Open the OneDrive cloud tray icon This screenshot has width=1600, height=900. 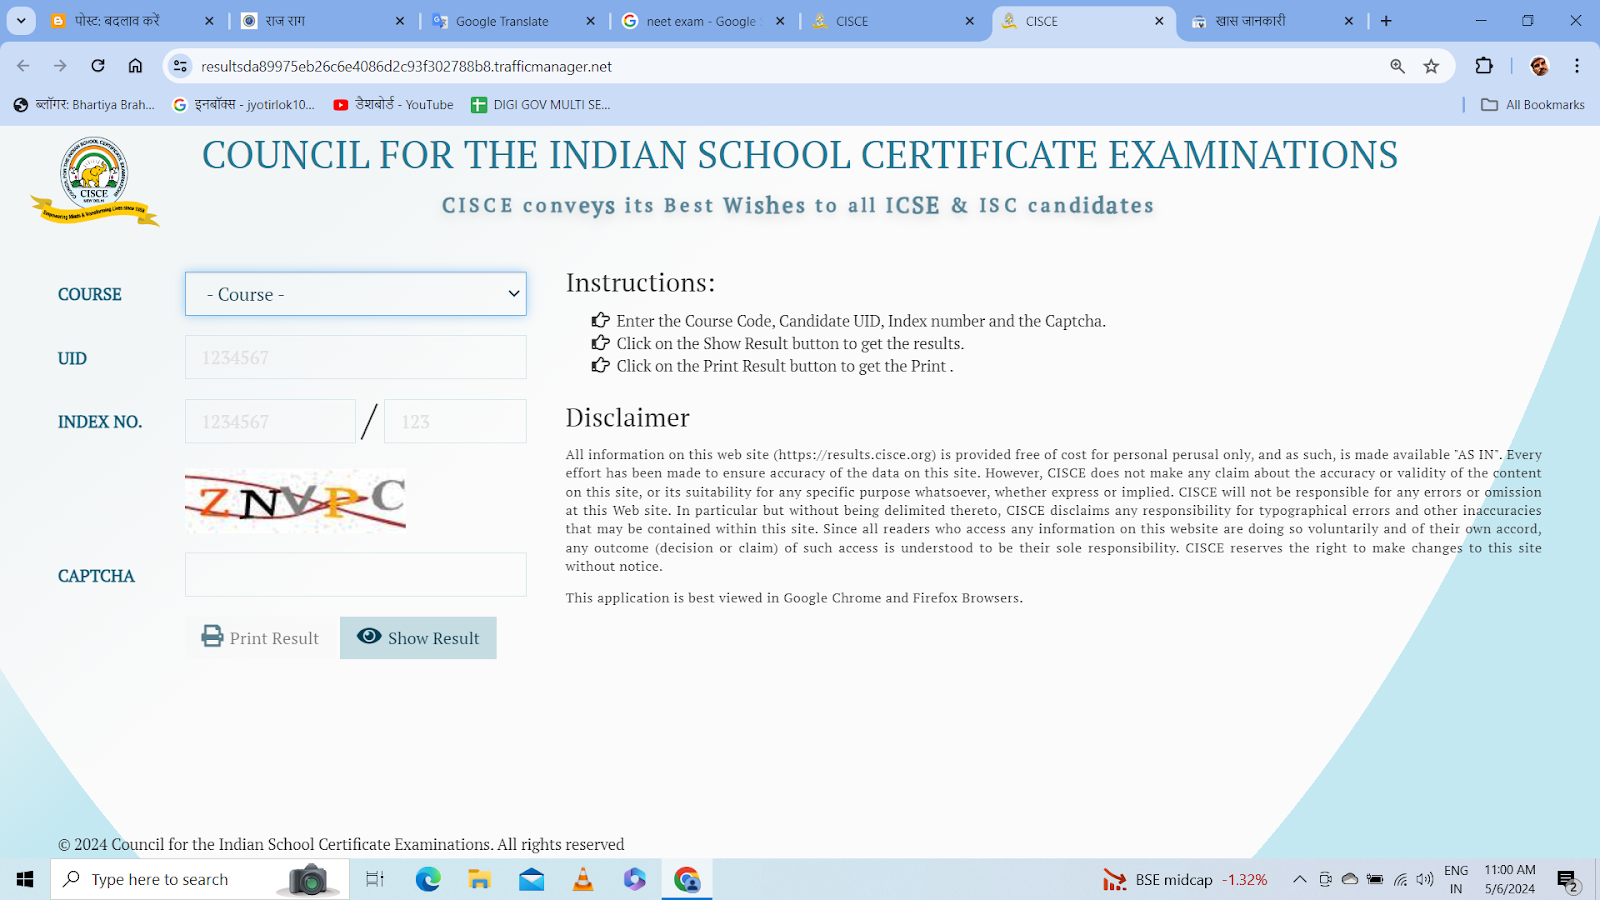click(1350, 879)
